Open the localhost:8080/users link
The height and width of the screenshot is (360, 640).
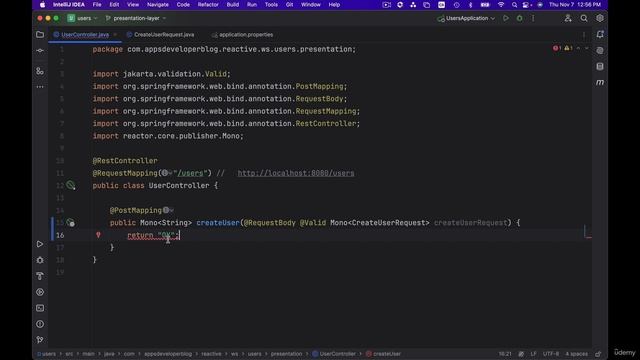pyautogui.click(x=296, y=173)
